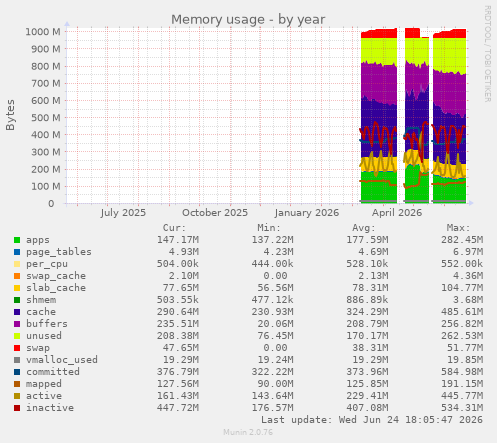
Task: Click the green apps legend swatch
Action: tap(17, 240)
